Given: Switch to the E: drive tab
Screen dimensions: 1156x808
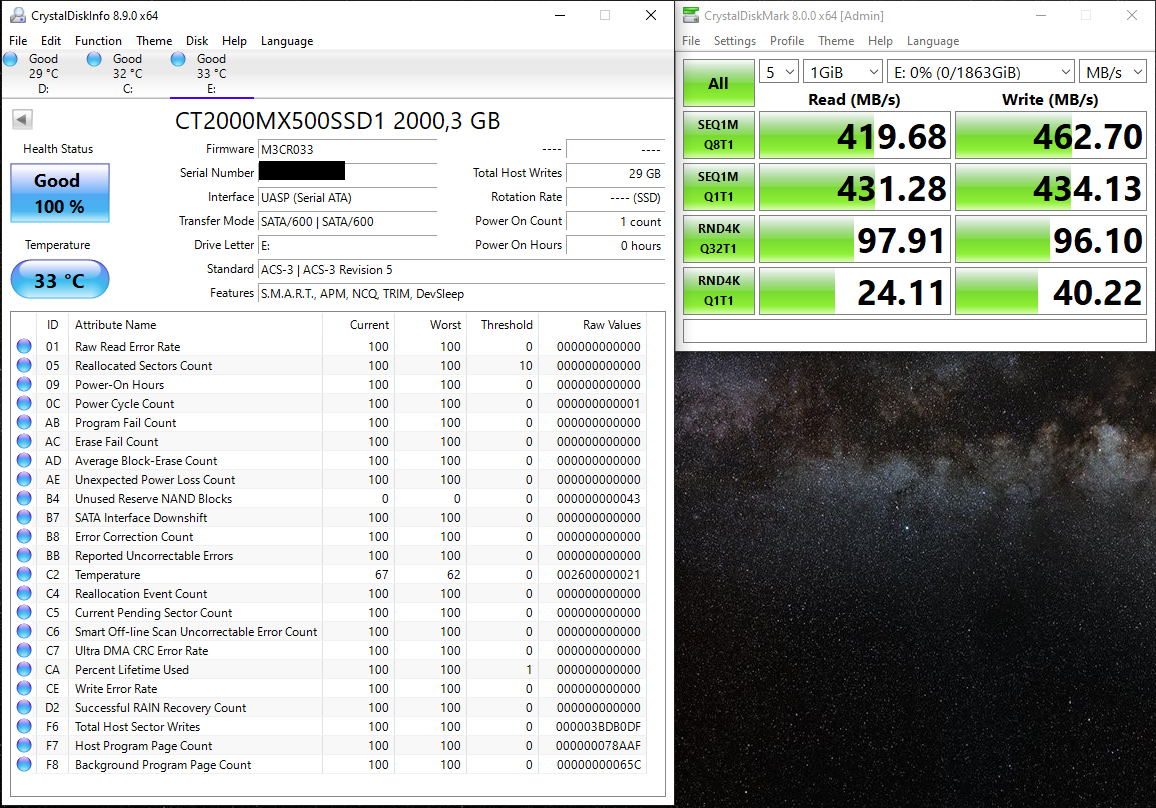Looking at the screenshot, I should coord(212,74).
